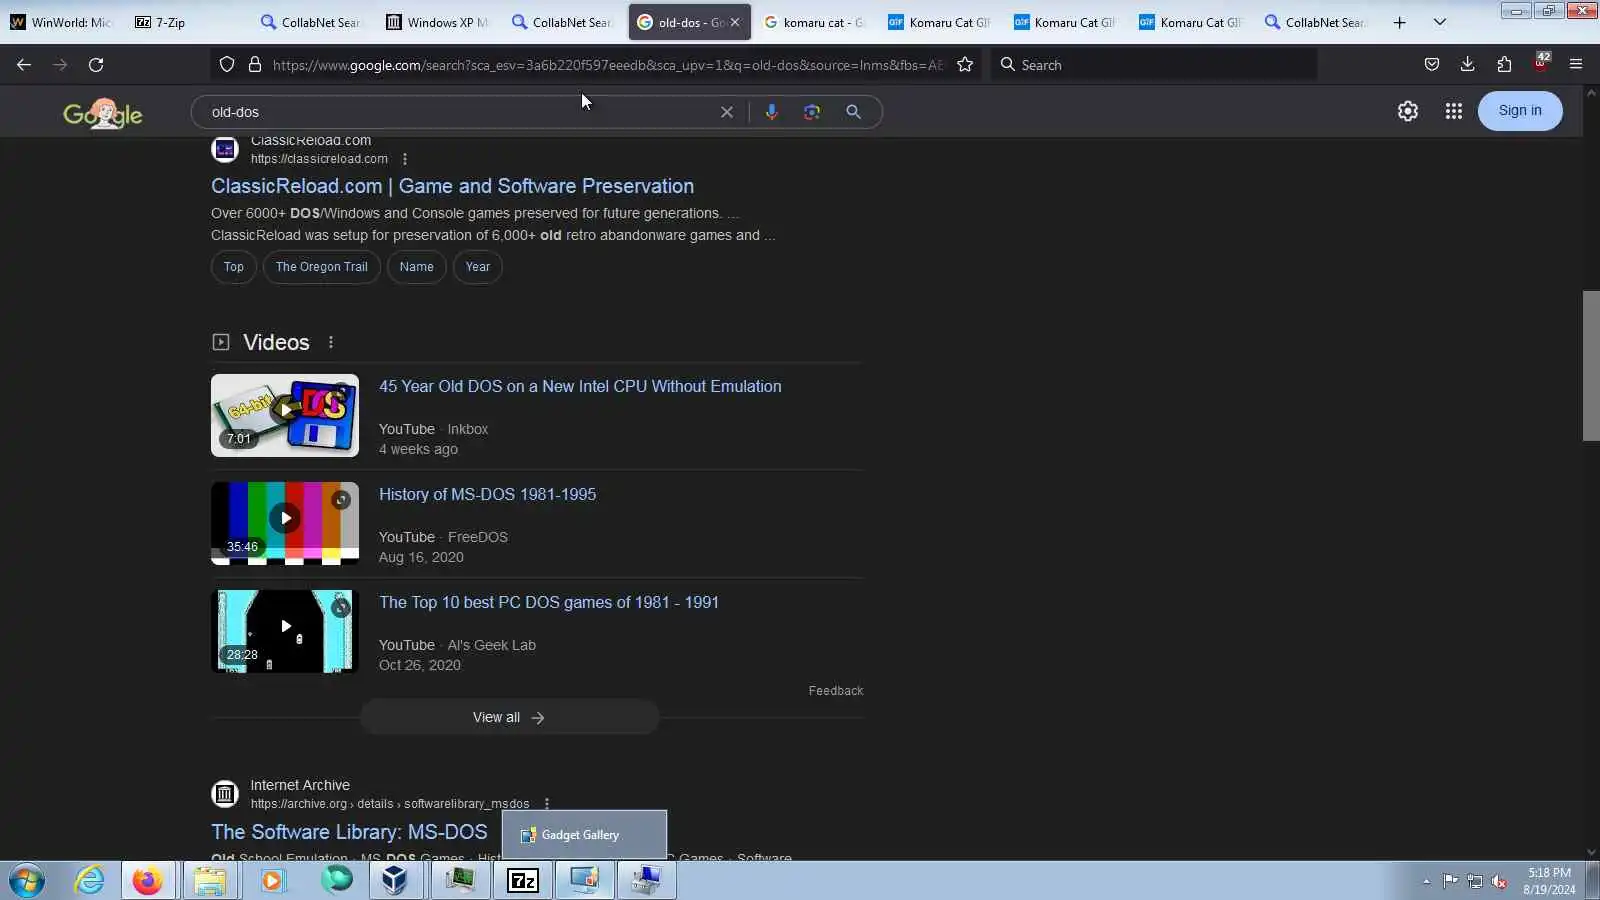Start Google voice search with microphone
Screen dimensions: 1600x900
pos(771,112)
